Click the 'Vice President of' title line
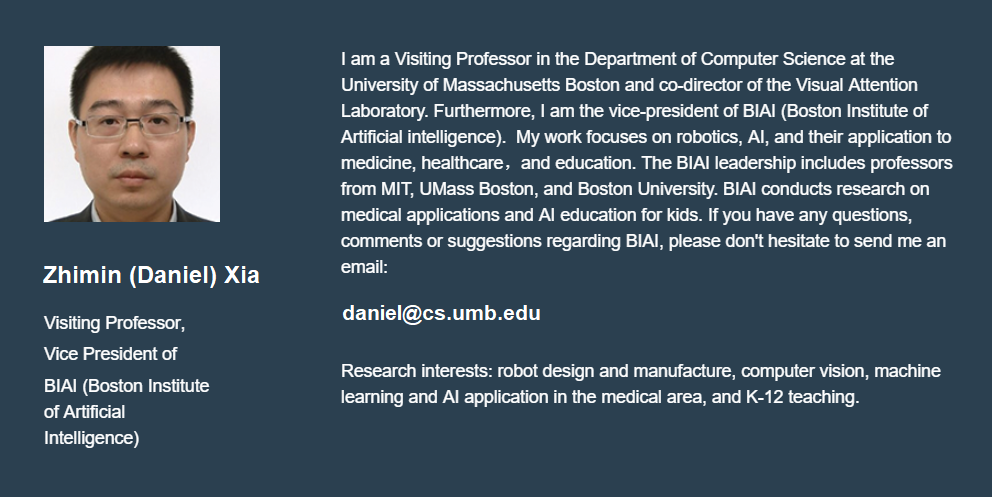The image size is (992, 497). tap(110, 353)
